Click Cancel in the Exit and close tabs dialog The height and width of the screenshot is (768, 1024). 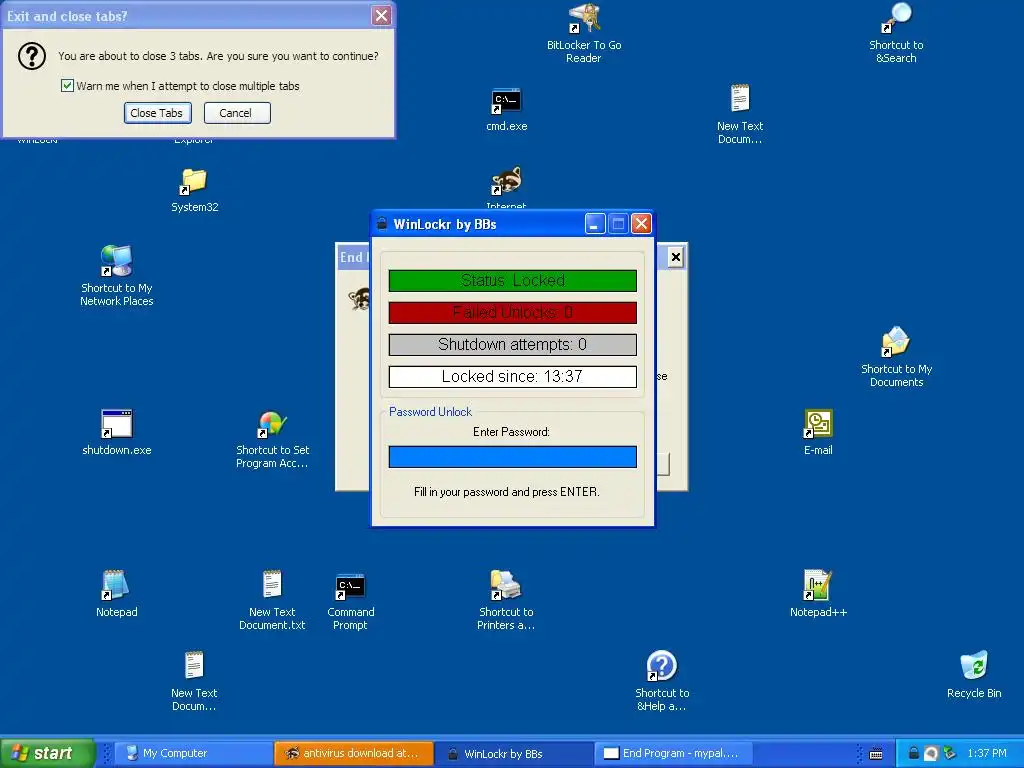pos(237,113)
